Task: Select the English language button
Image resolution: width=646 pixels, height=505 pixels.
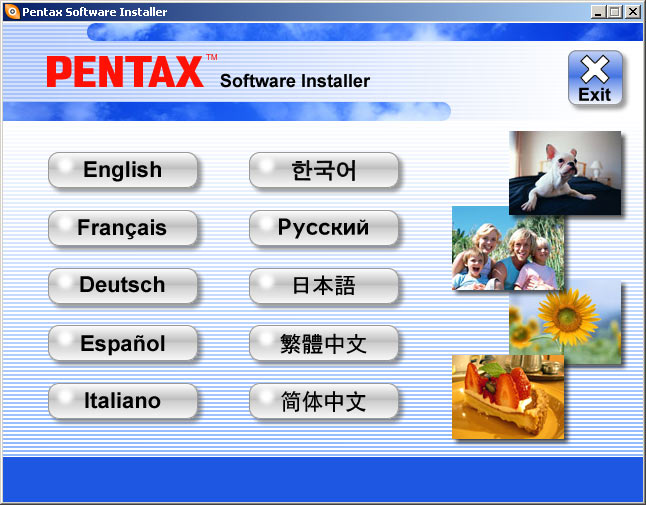Action: click(x=123, y=170)
